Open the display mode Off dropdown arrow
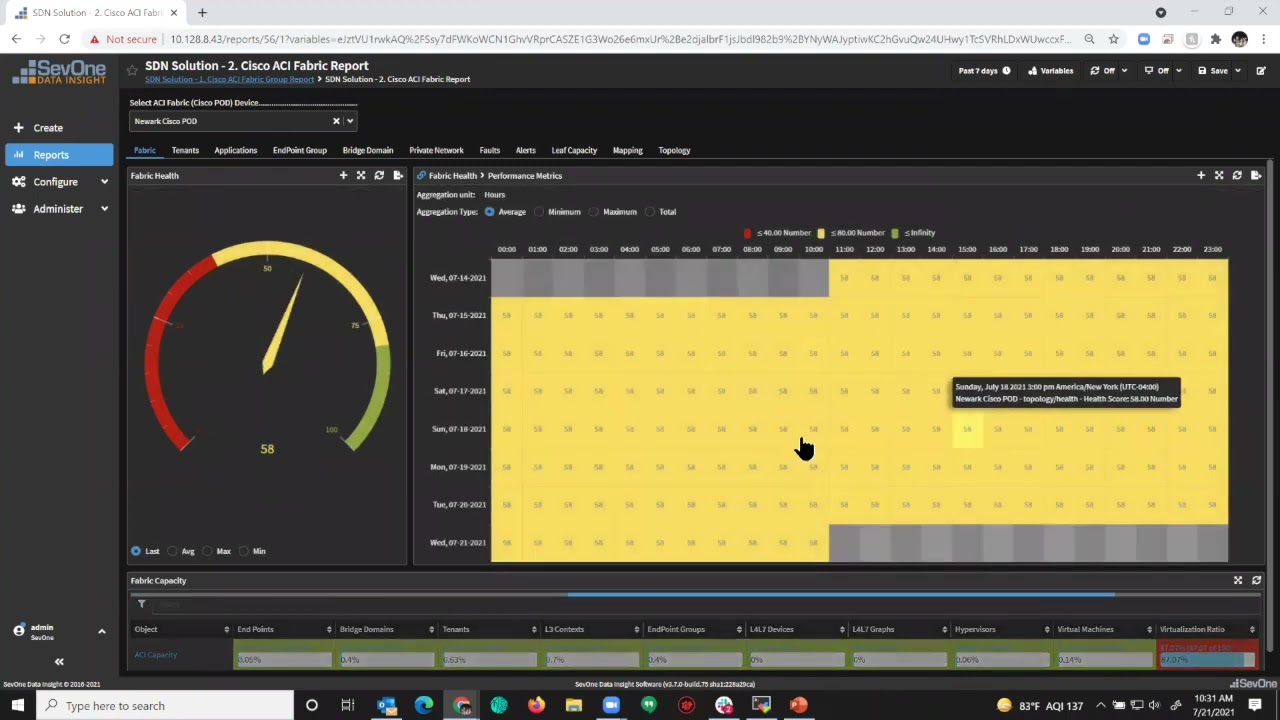1280x720 pixels. (x=1179, y=71)
